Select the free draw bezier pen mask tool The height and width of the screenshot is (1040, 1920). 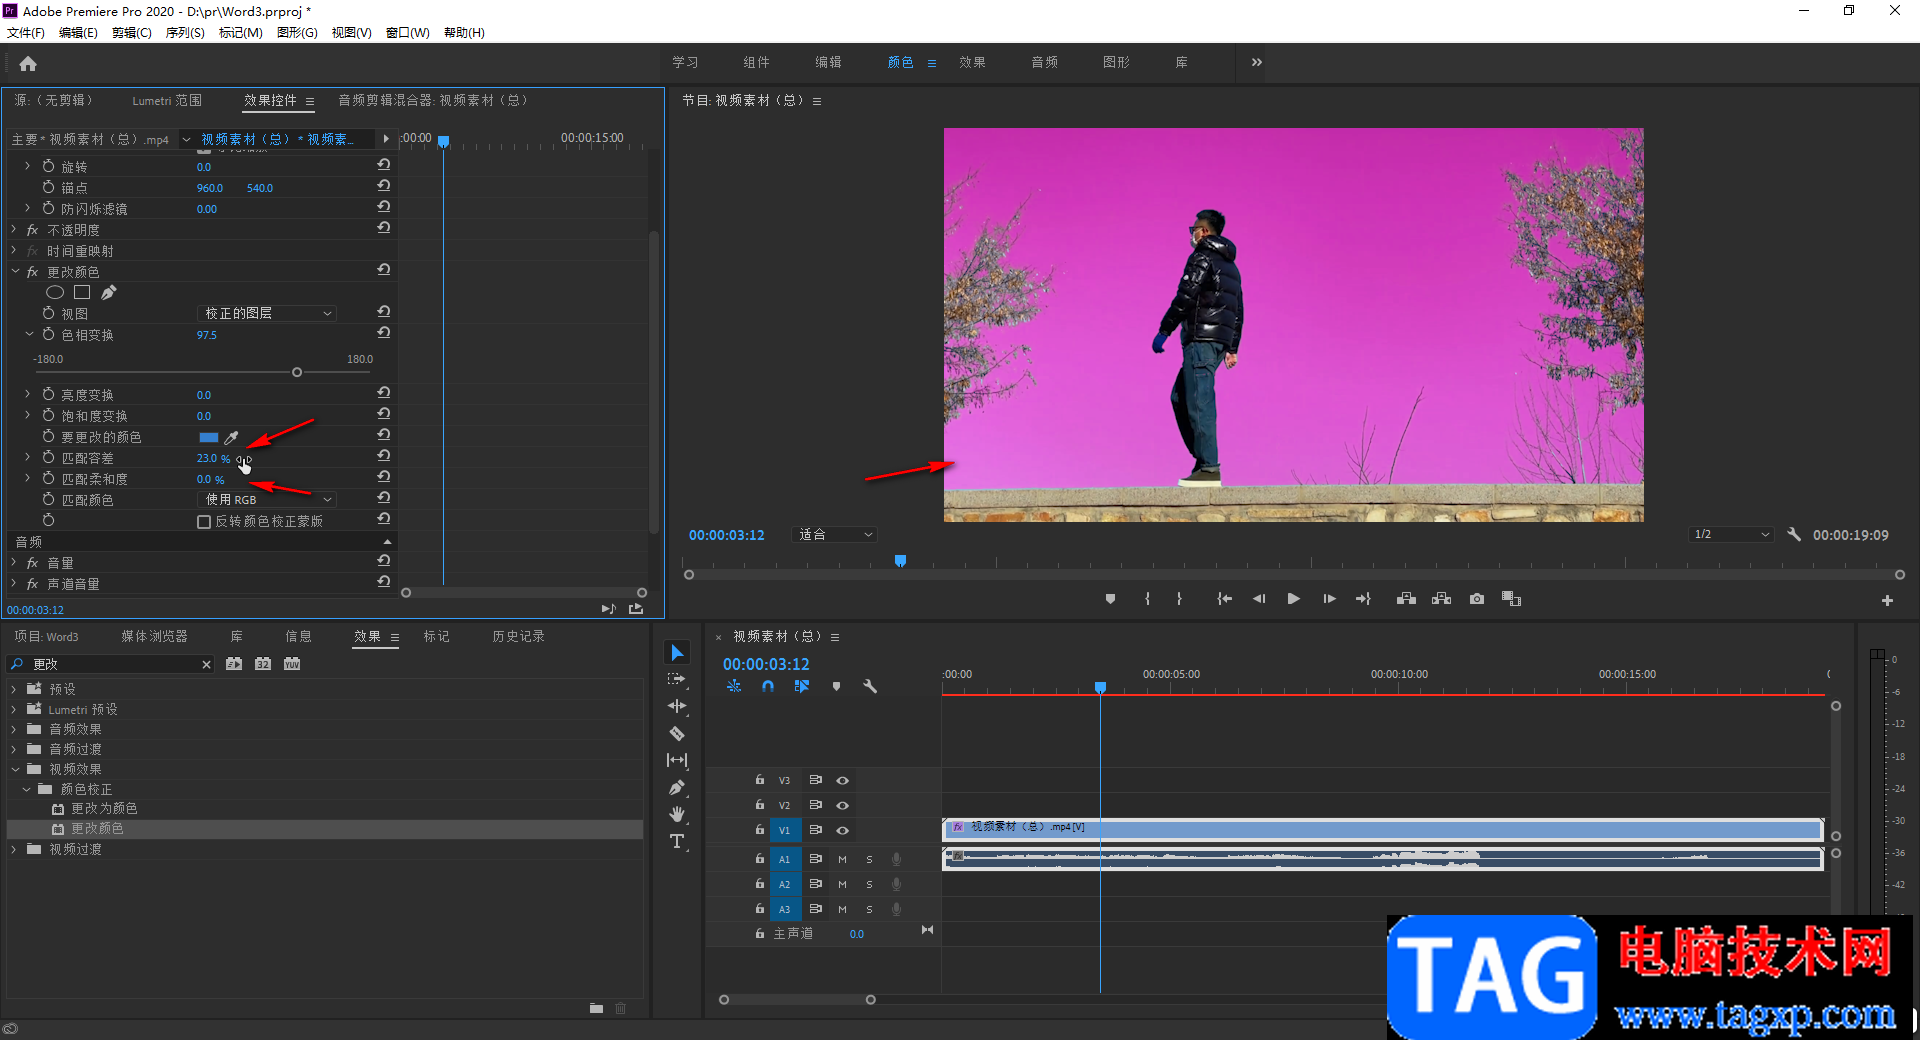pyautogui.click(x=109, y=292)
